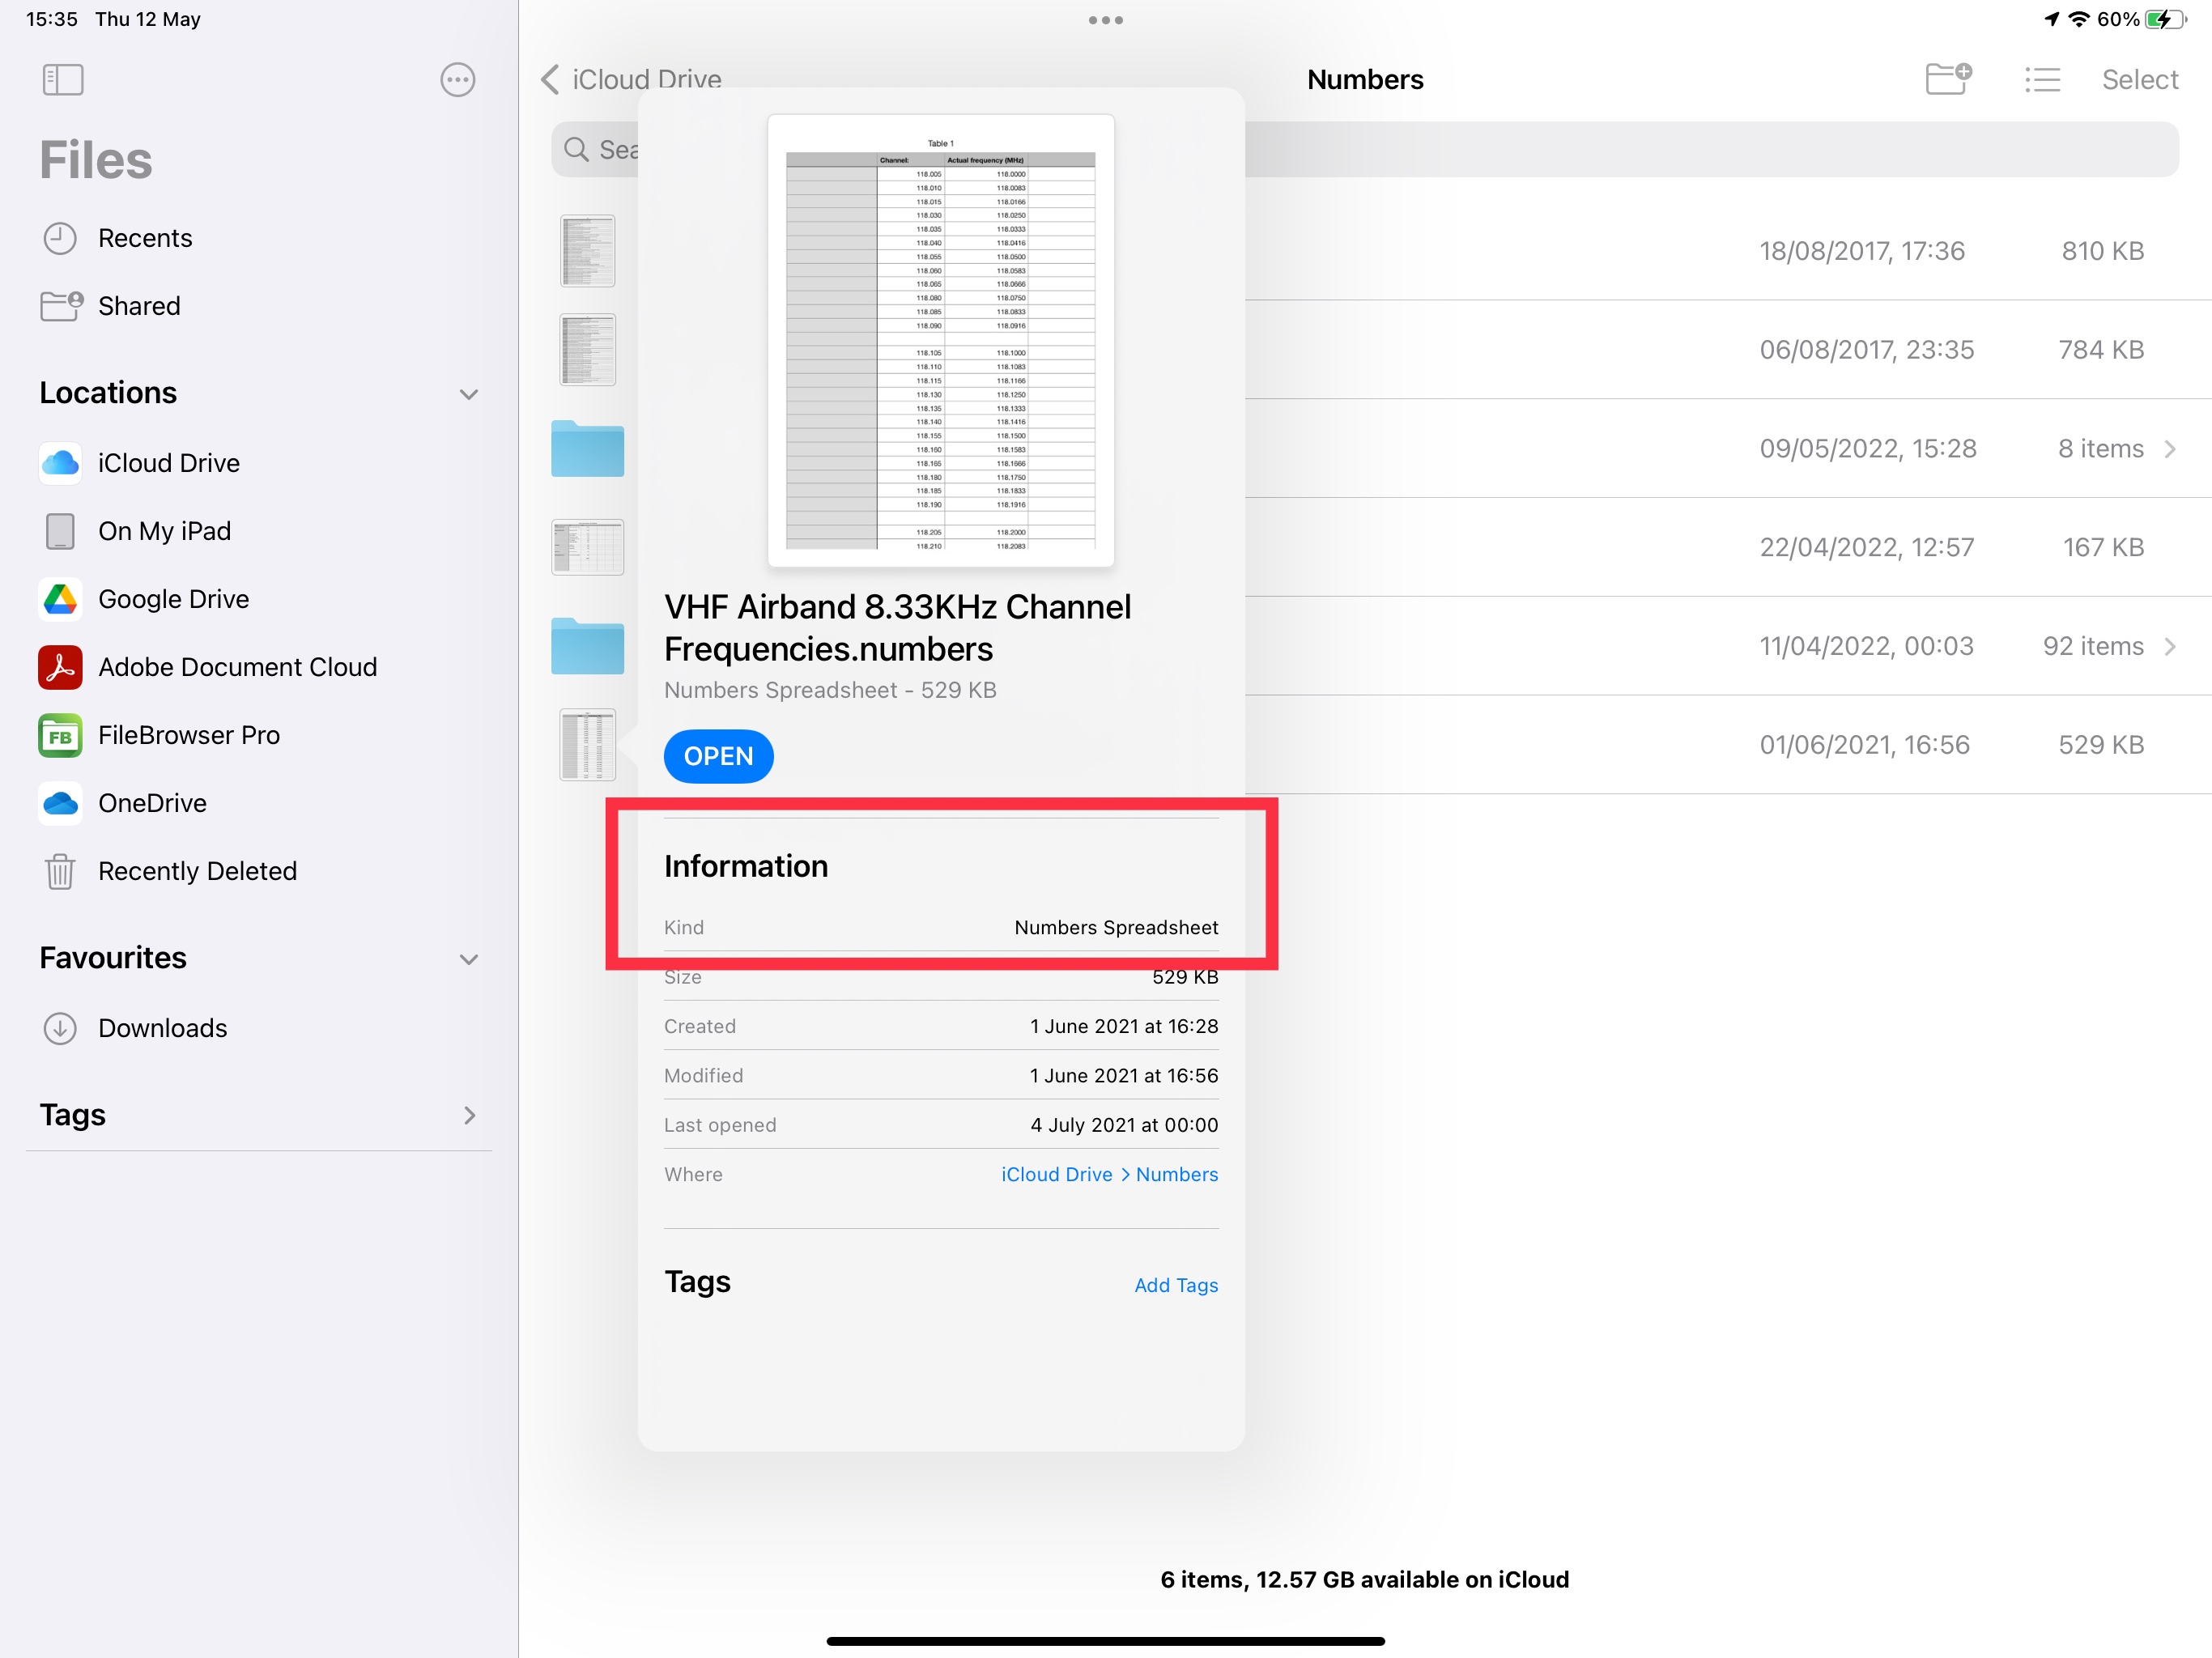This screenshot has height=1658, width=2212.
Task: Open the OneDrive location
Action: [x=152, y=803]
